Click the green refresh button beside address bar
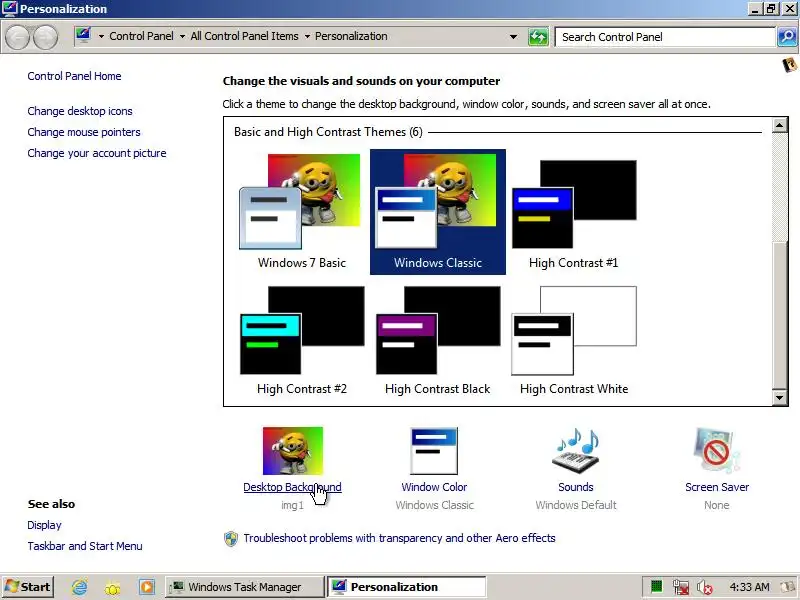800x600 pixels. 538,37
